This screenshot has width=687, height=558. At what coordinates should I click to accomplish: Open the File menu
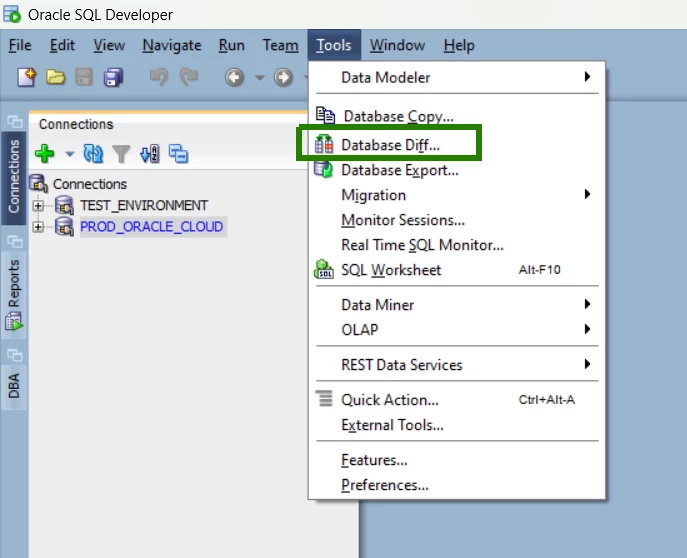(20, 45)
